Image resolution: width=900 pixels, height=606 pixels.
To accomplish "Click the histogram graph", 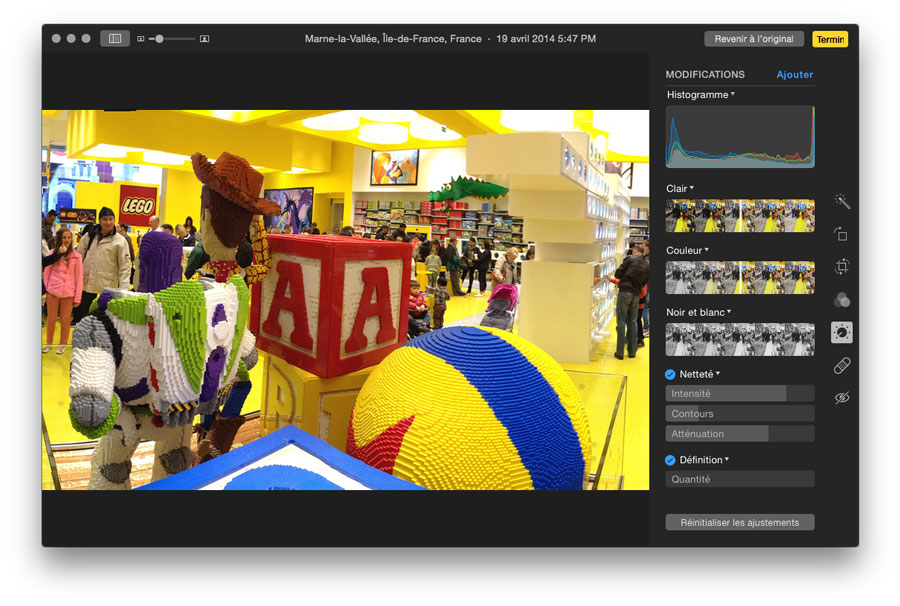I will pyautogui.click(x=740, y=137).
